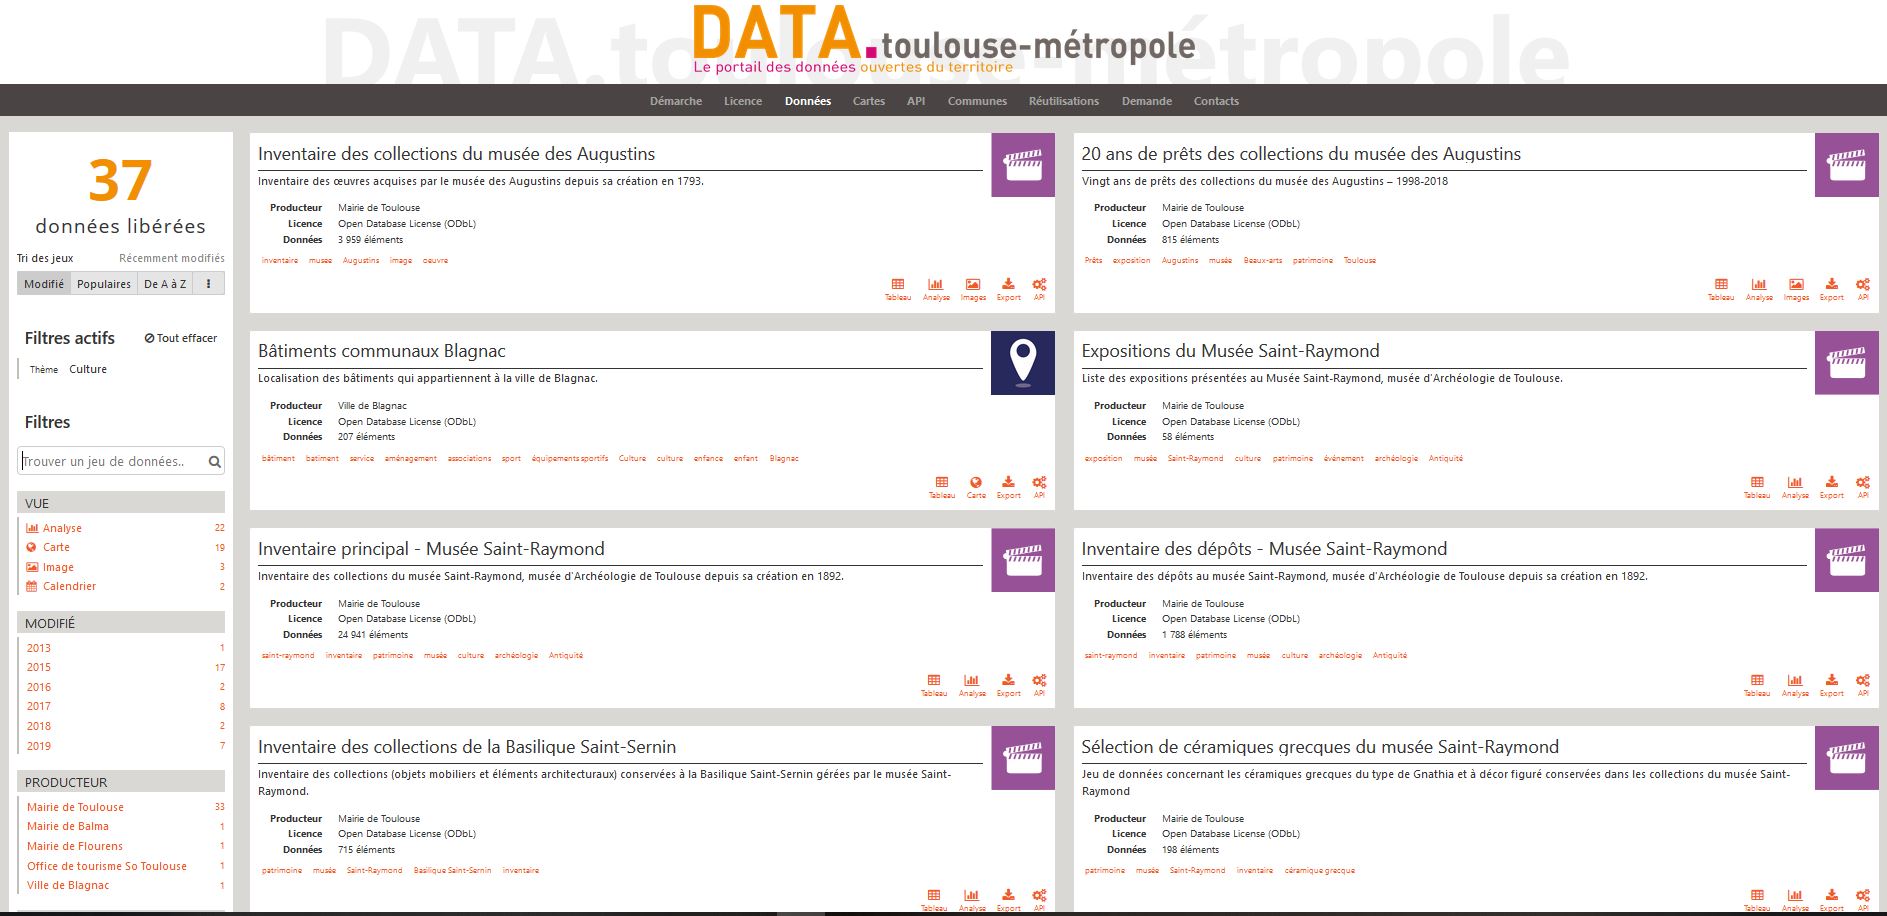Click Export icon on Expositions du Musée Saint-Raymond
The image size is (1887, 916).
tap(1831, 486)
